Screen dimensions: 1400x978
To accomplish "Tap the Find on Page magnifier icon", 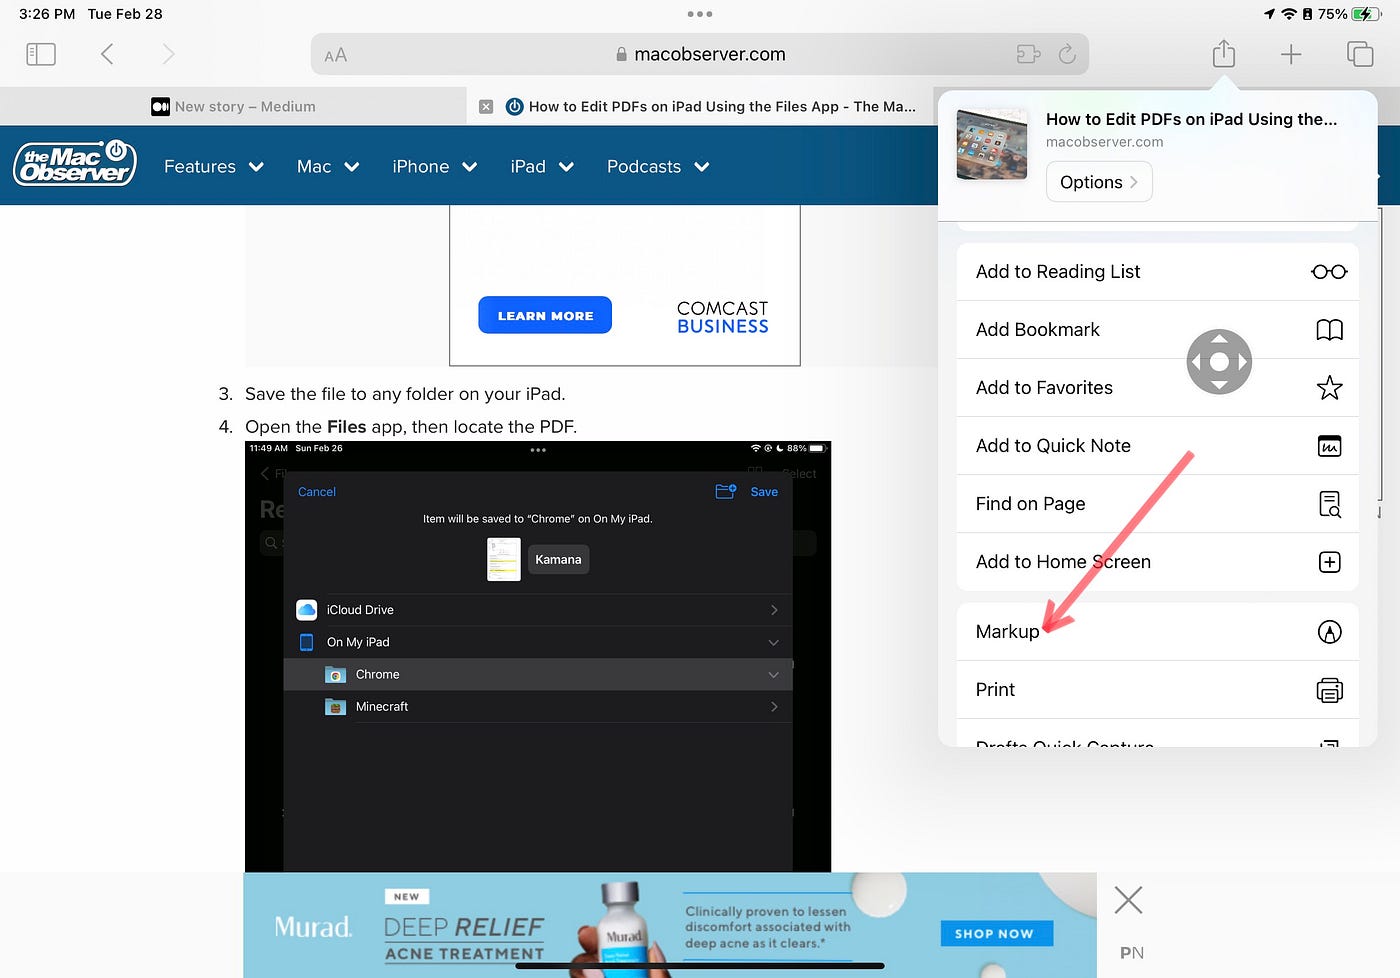I will pyautogui.click(x=1329, y=504).
